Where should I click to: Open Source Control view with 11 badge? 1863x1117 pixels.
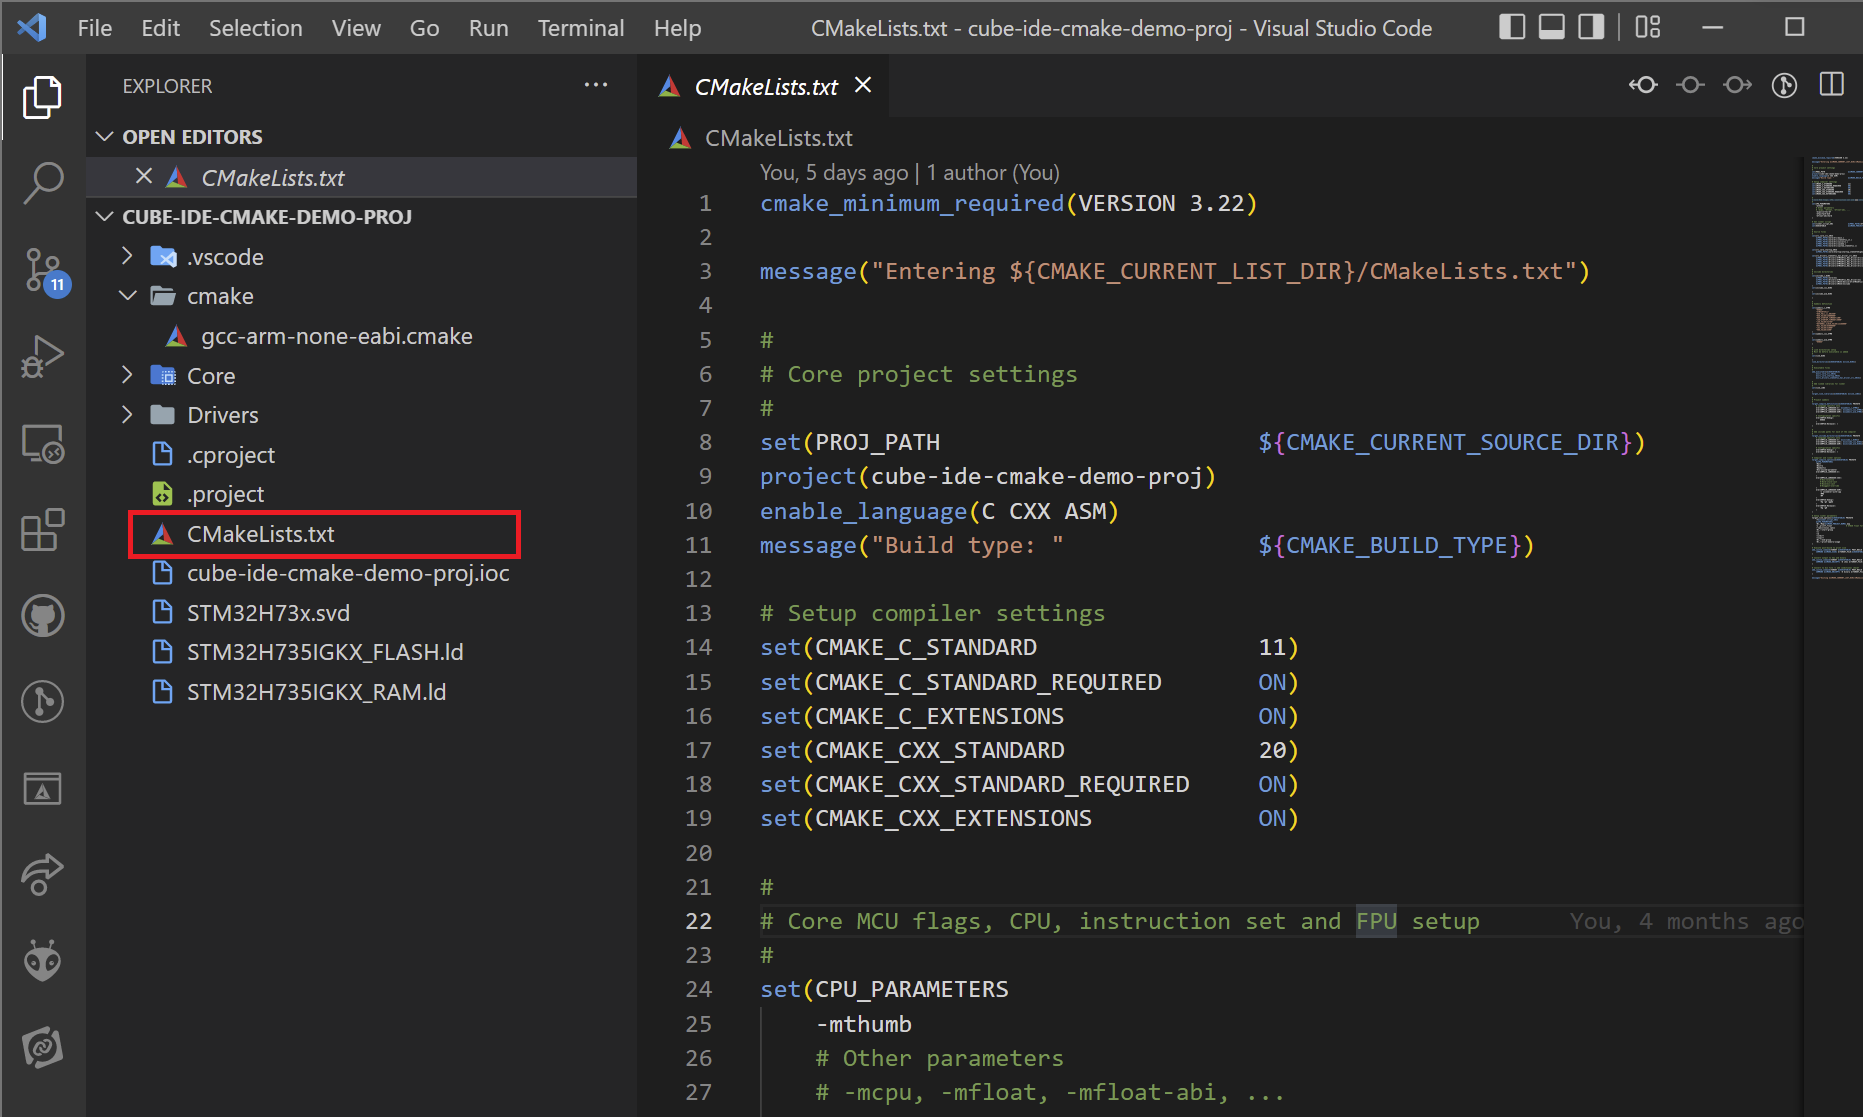(x=44, y=272)
